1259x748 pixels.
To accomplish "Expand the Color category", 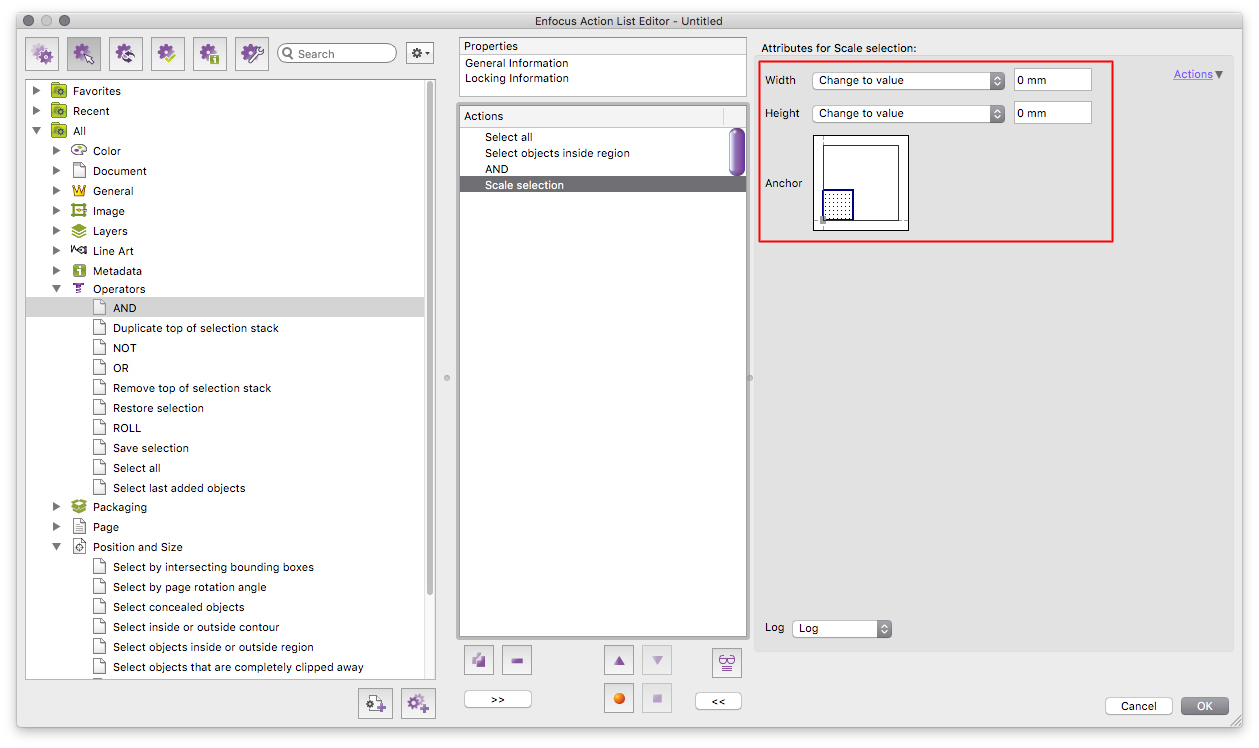I will (57, 151).
